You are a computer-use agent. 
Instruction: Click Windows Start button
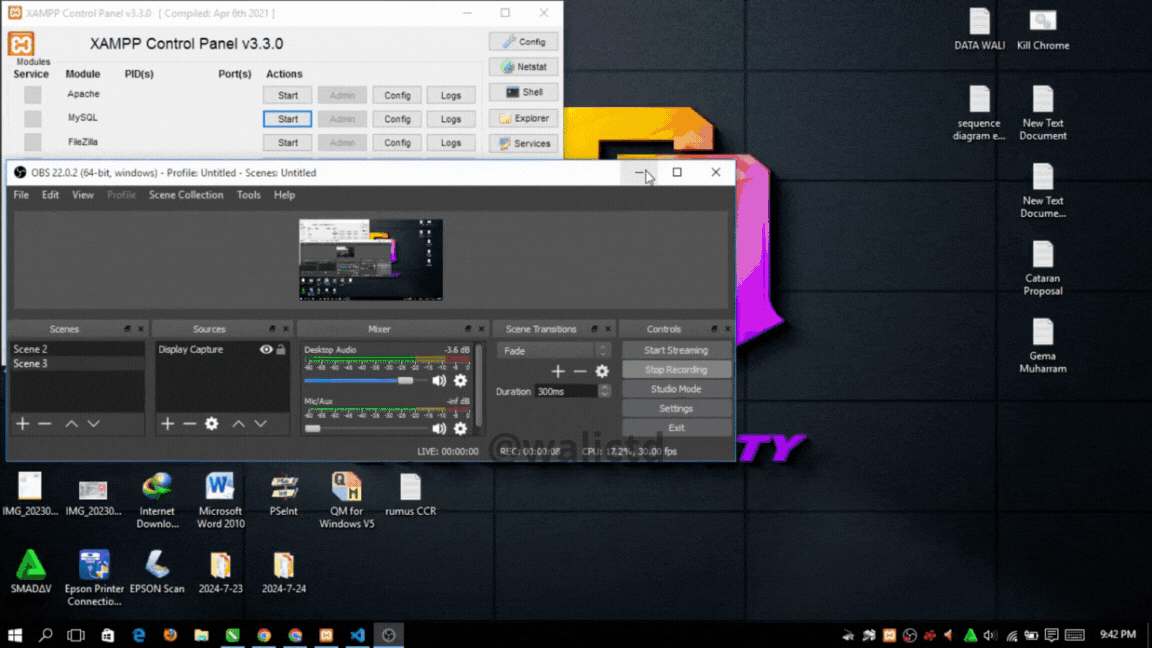click(x=15, y=635)
